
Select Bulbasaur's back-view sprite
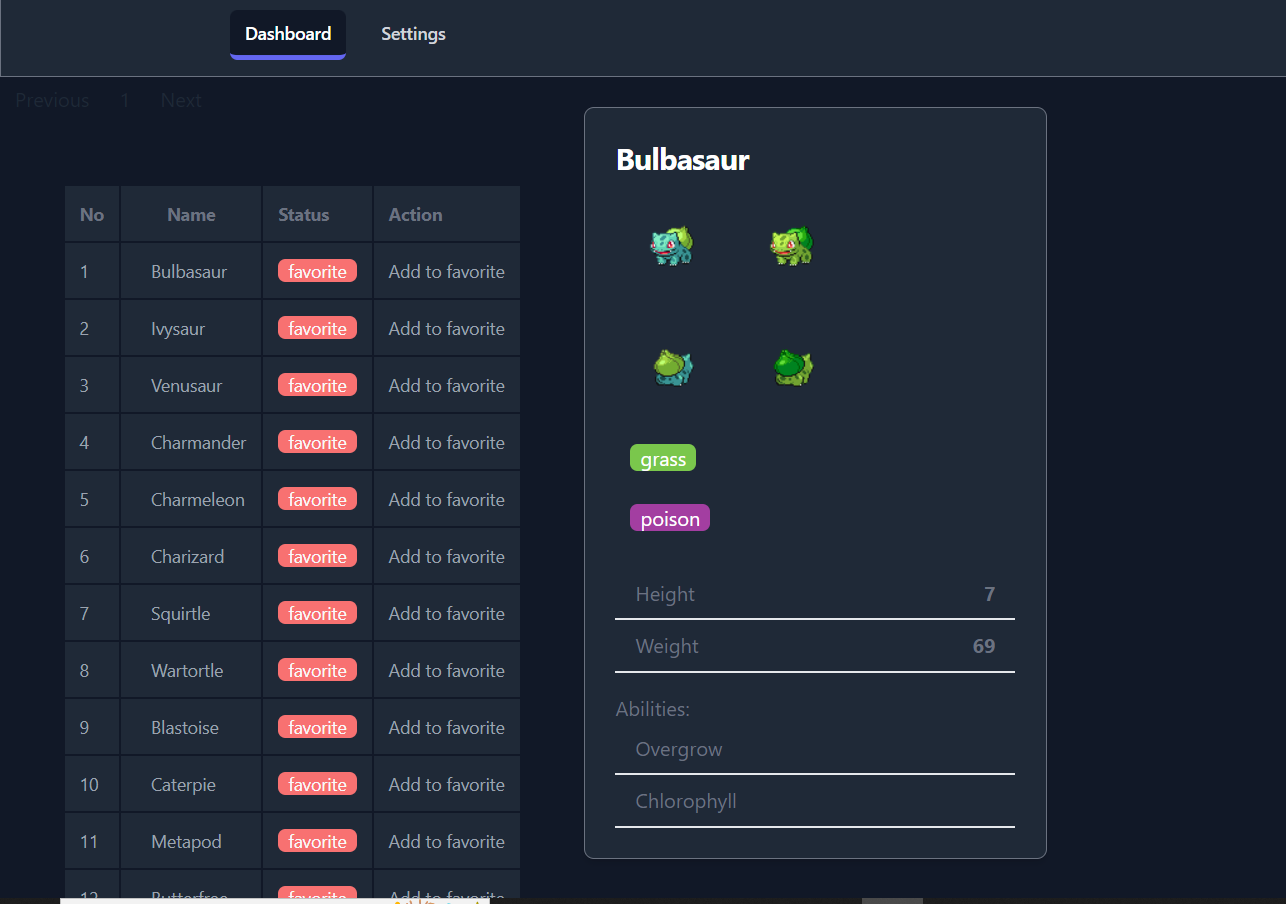click(672, 367)
